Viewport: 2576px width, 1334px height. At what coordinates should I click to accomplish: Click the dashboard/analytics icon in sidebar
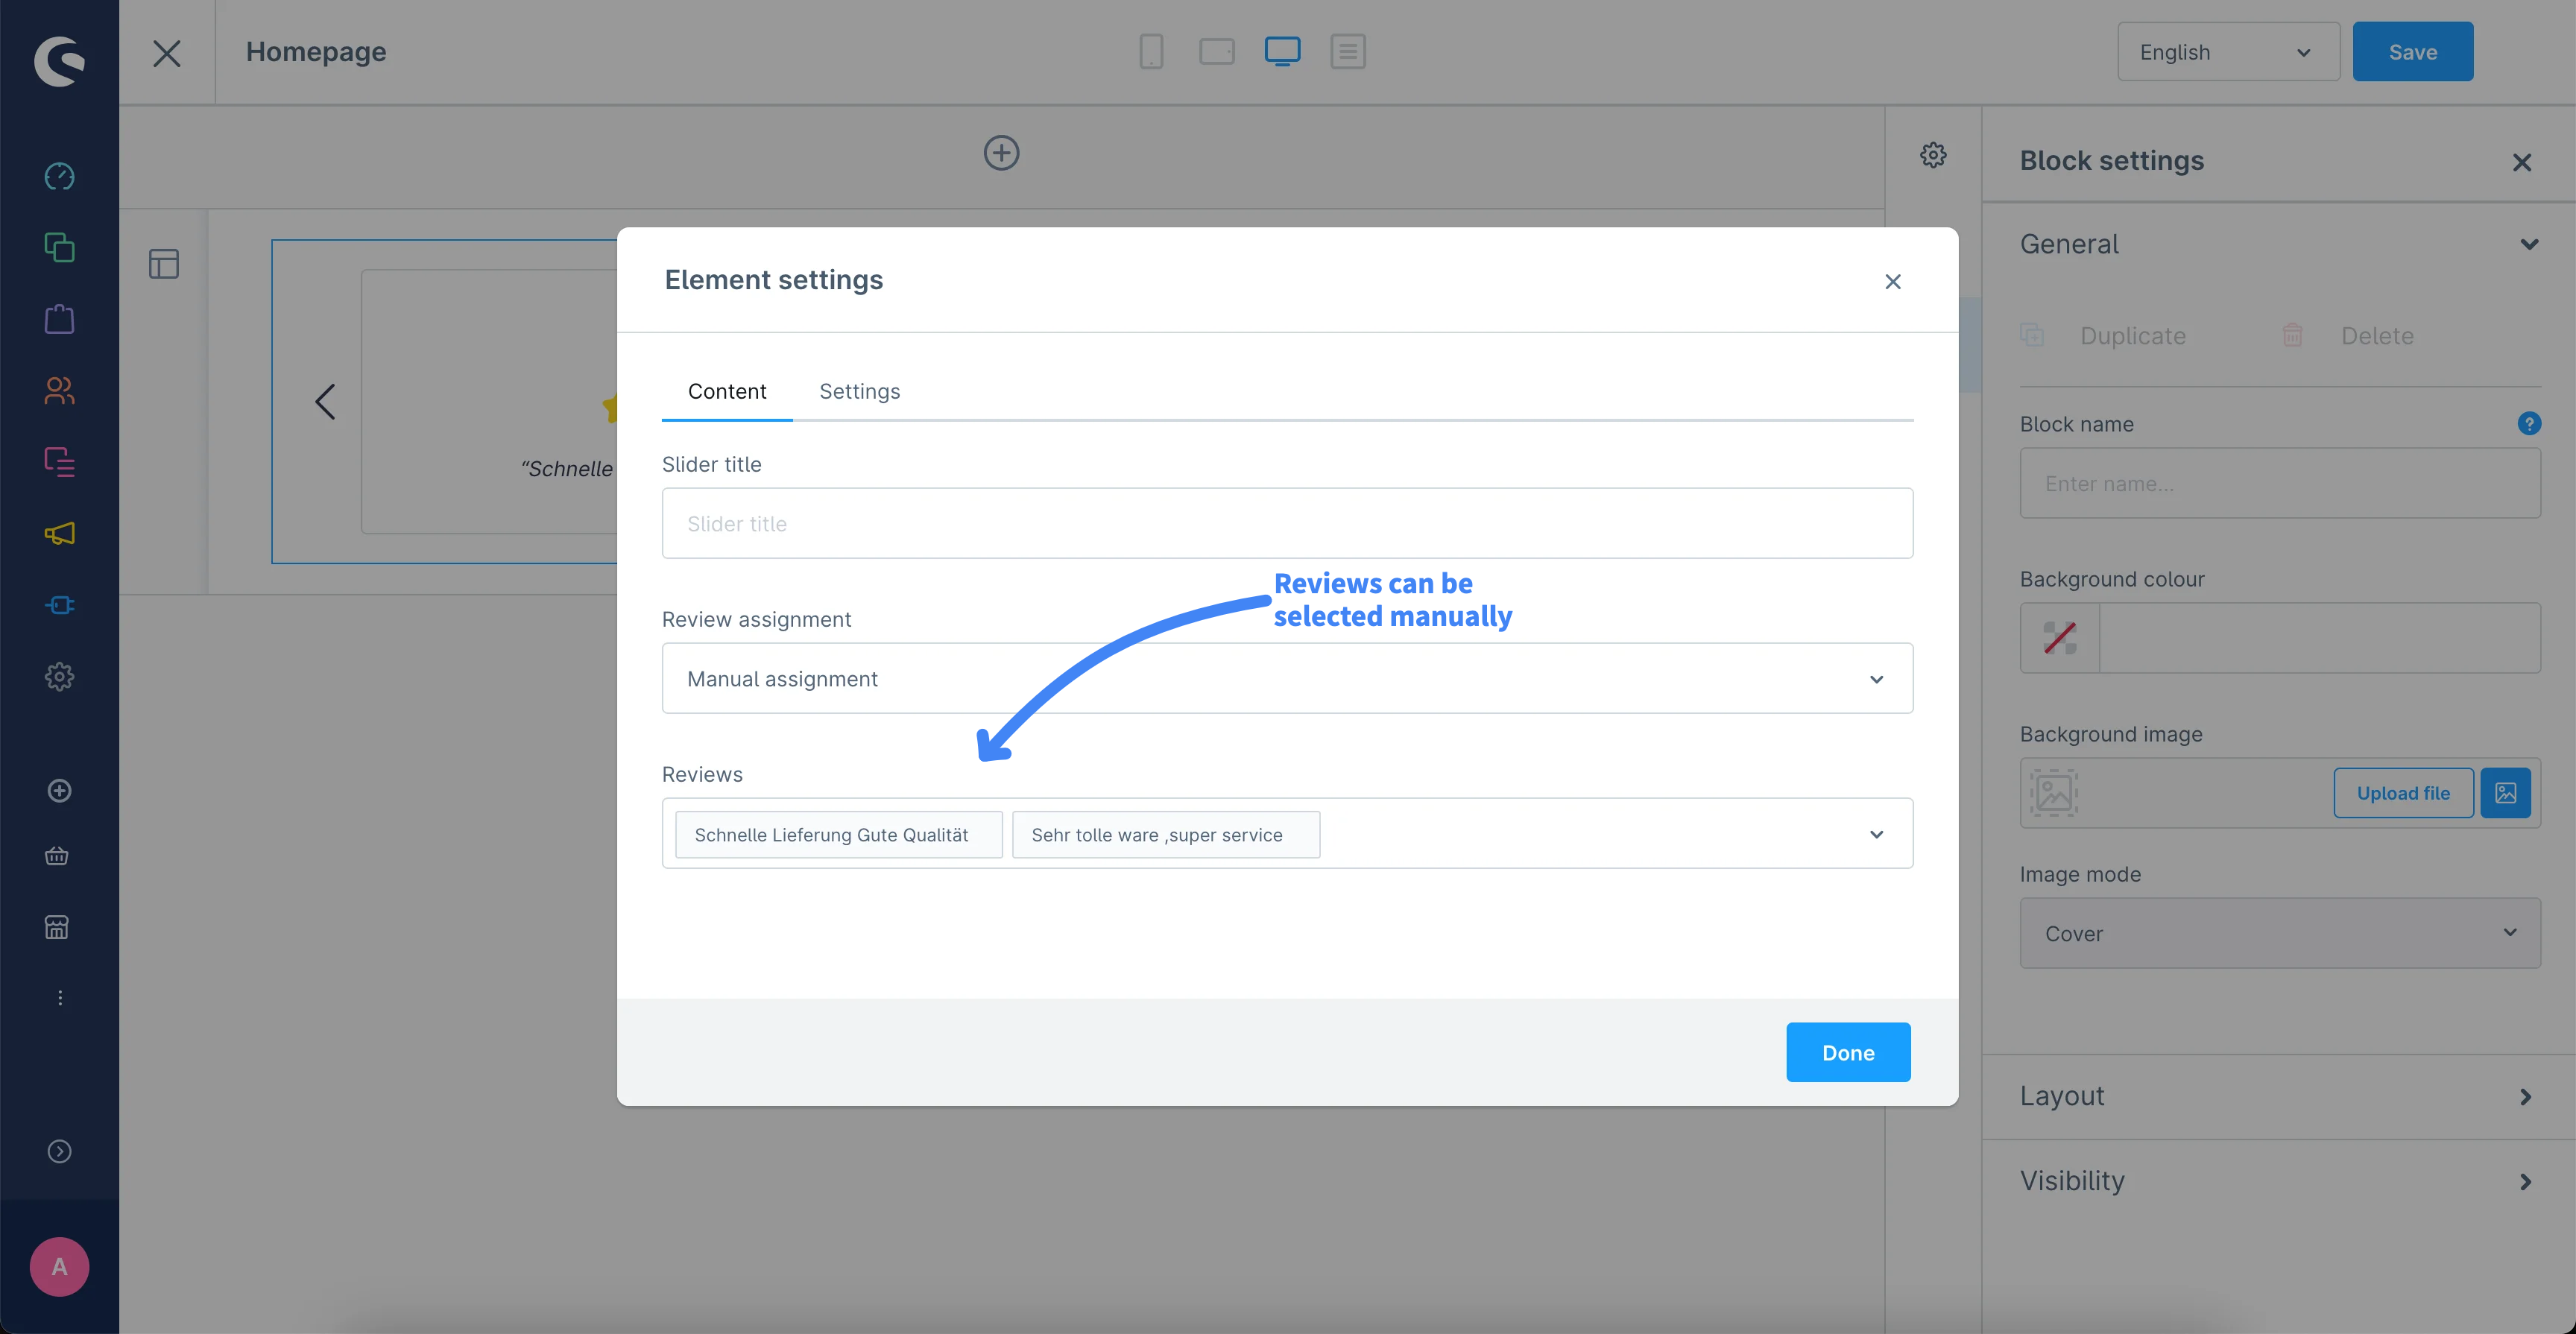click(60, 177)
